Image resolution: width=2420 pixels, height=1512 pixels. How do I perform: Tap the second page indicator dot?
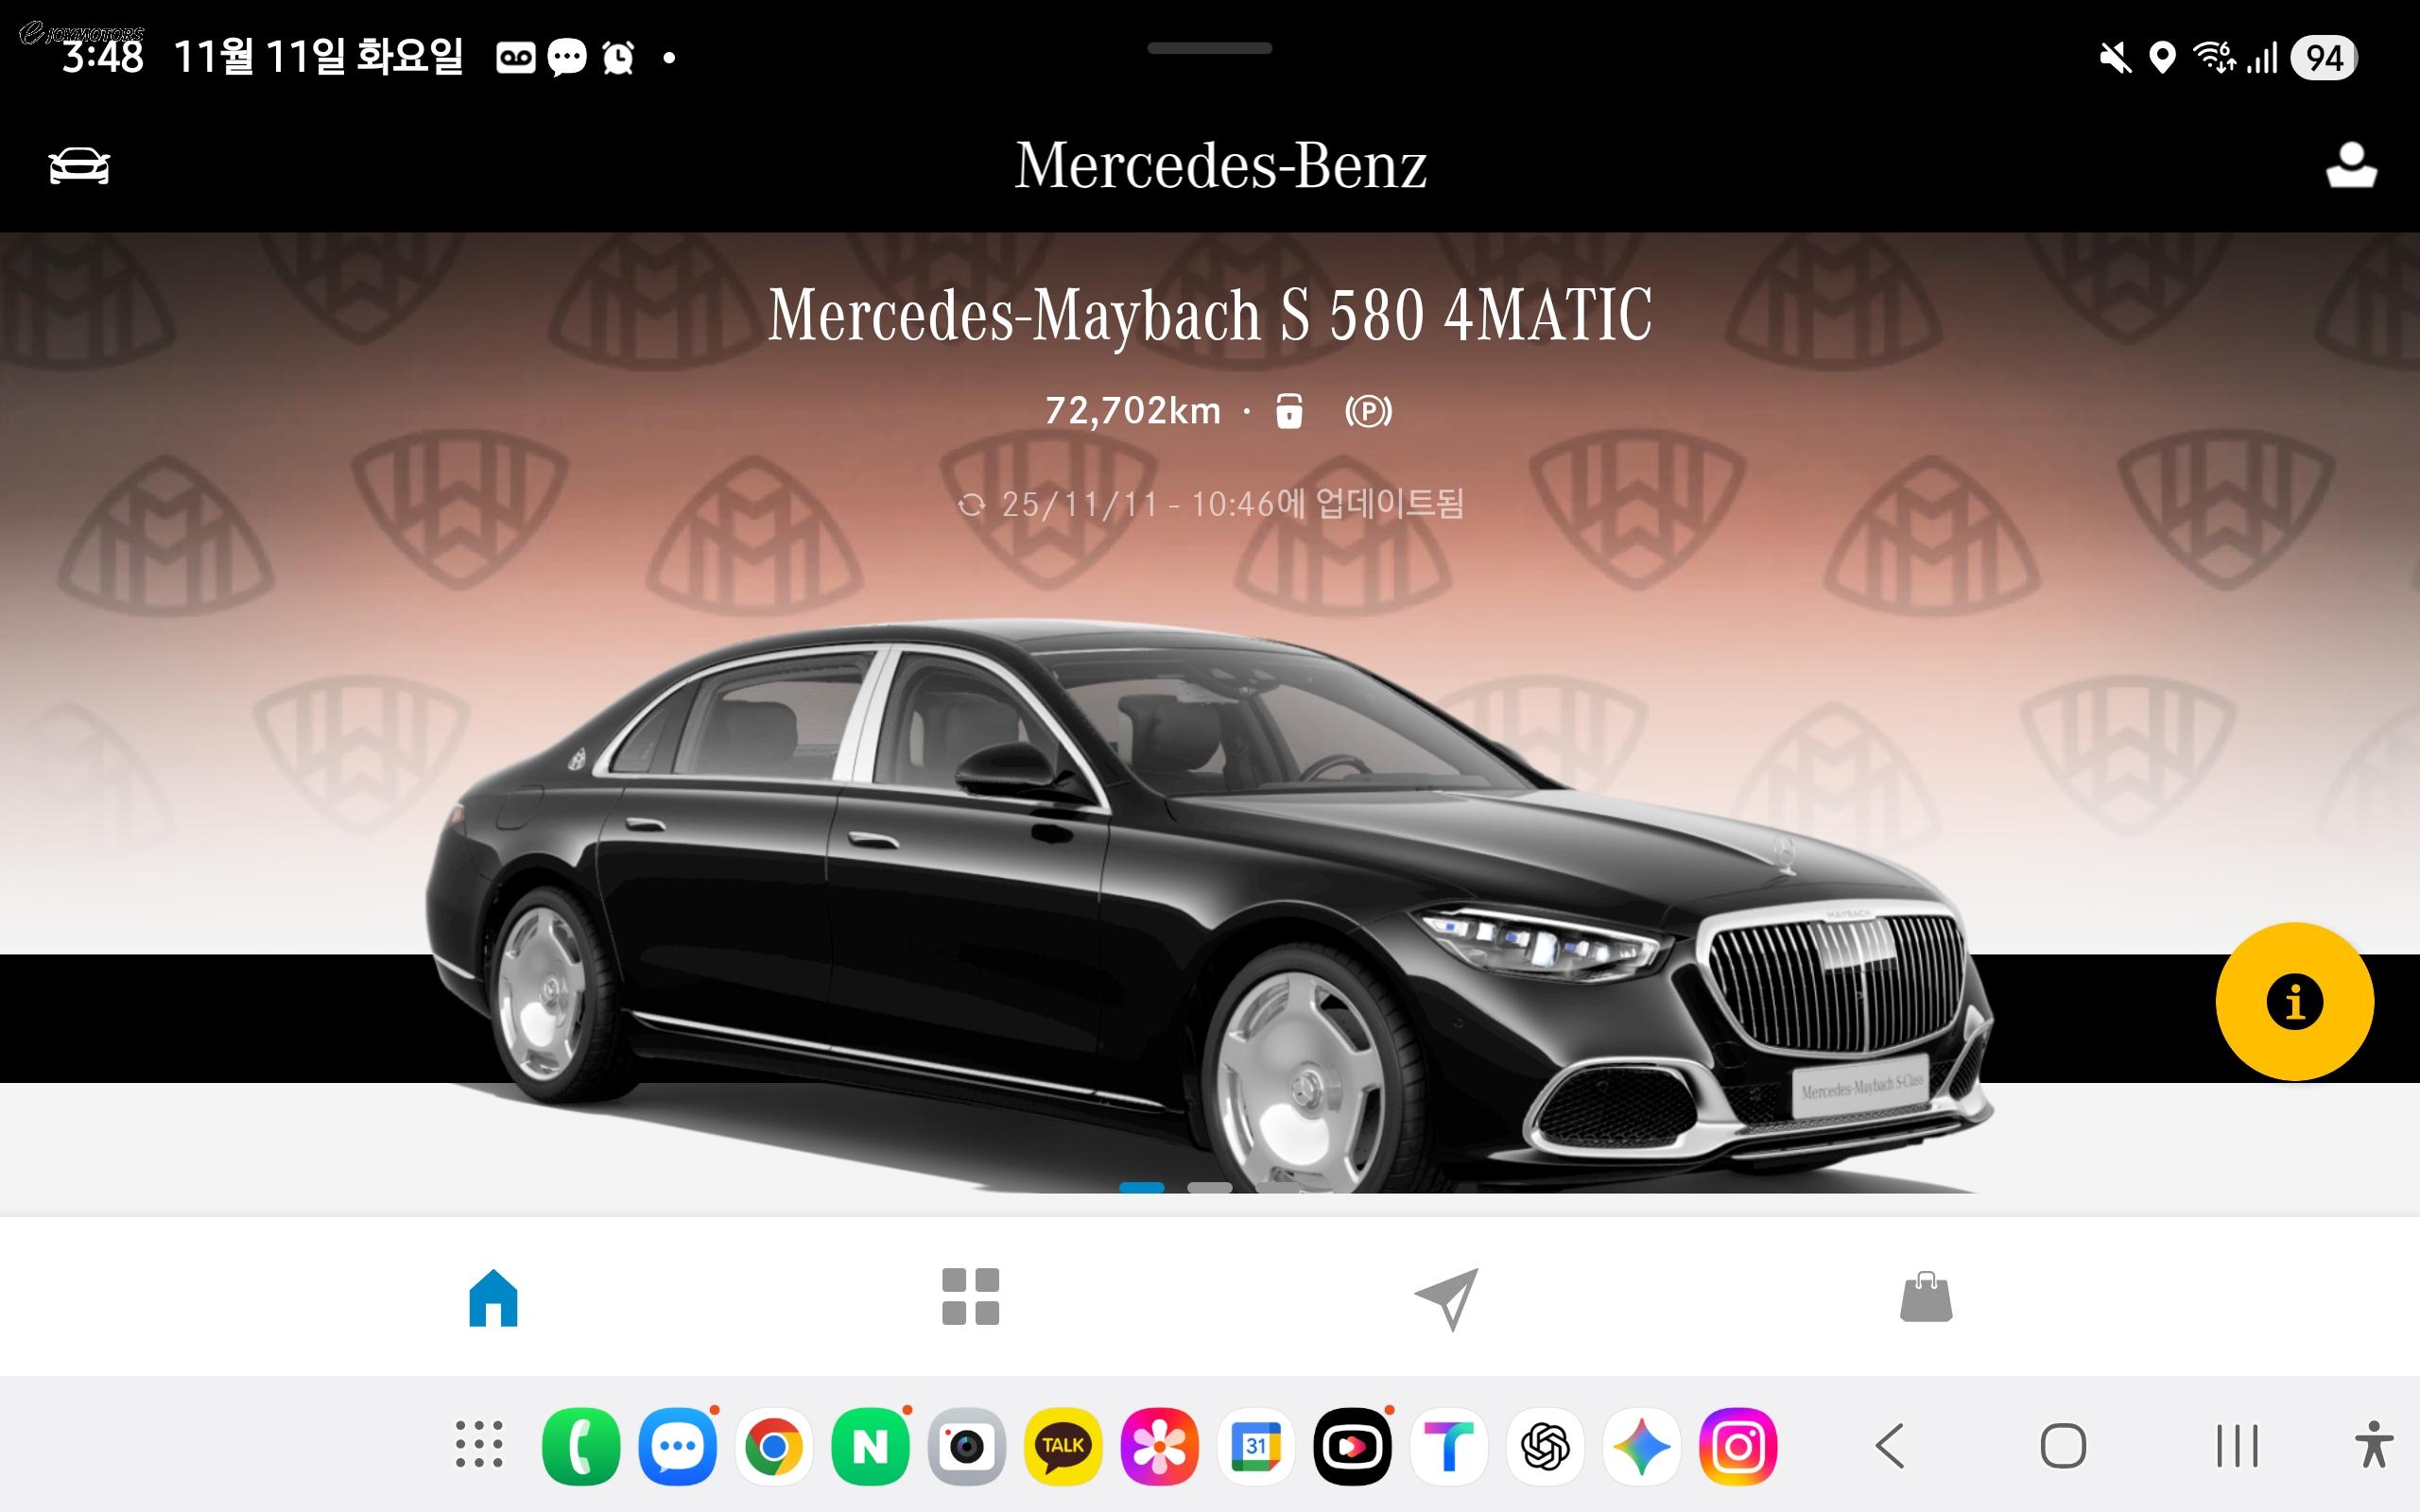point(1209,1187)
